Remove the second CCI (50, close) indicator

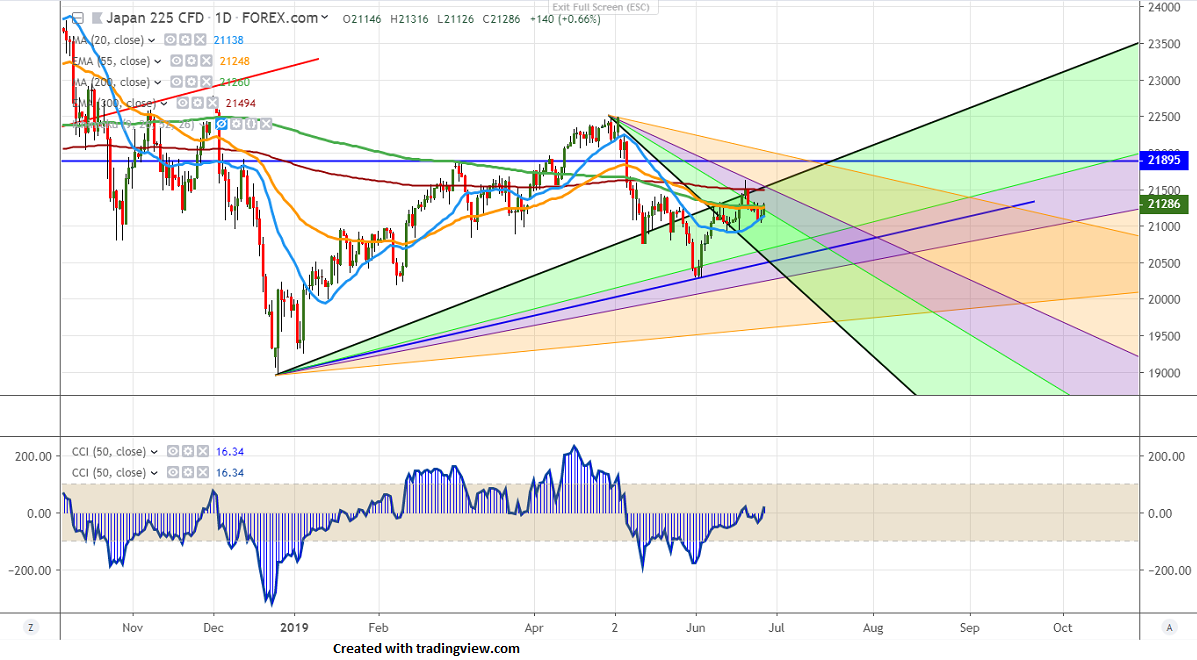click(202, 473)
